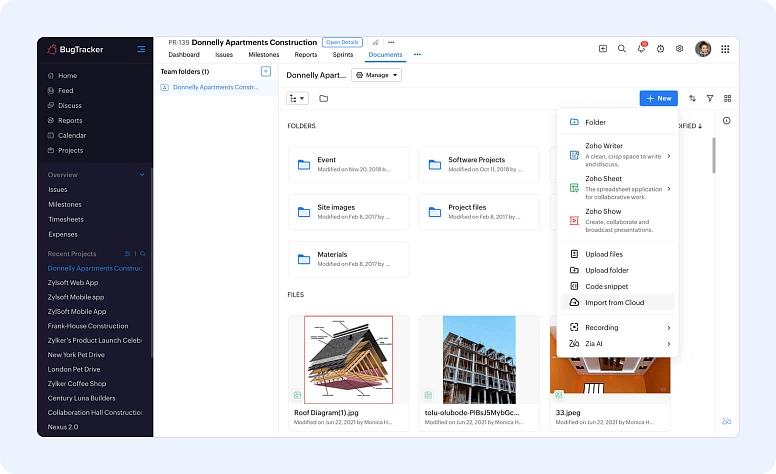Toggle the info details panel icon
The height and width of the screenshot is (474, 776).
click(x=726, y=121)
